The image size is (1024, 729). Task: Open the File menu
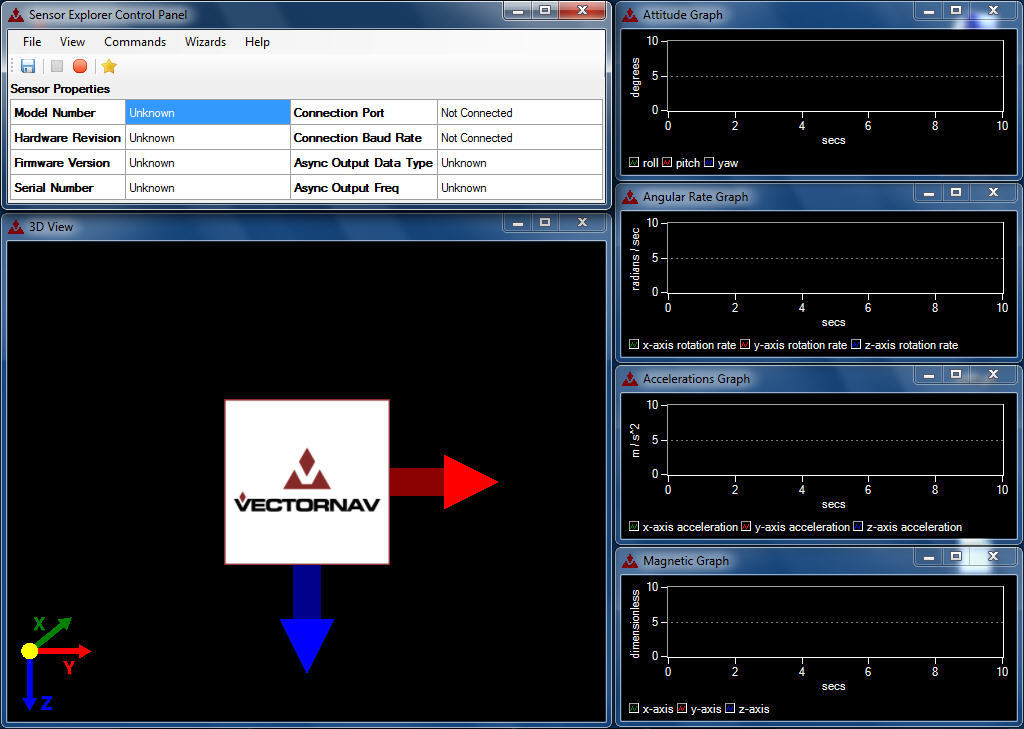click(x=32, y=42)
